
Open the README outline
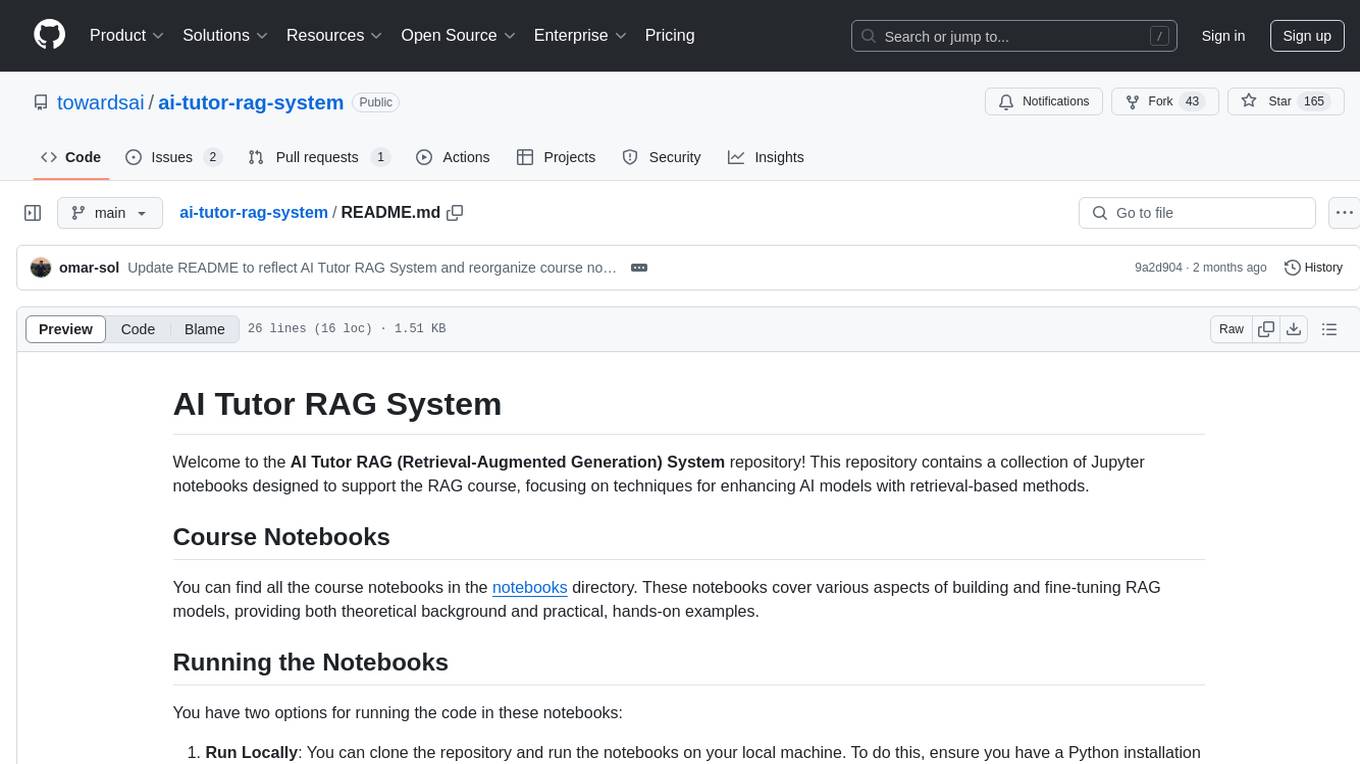pyautogui.click(x=1329, y=329)
